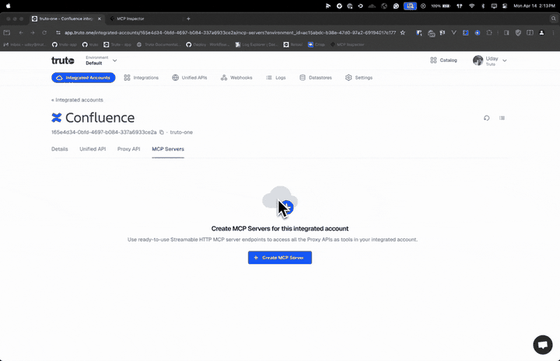Open the browser profile avatar icon
The width and height of the screenshot is (560, 361).
(542, 32)
